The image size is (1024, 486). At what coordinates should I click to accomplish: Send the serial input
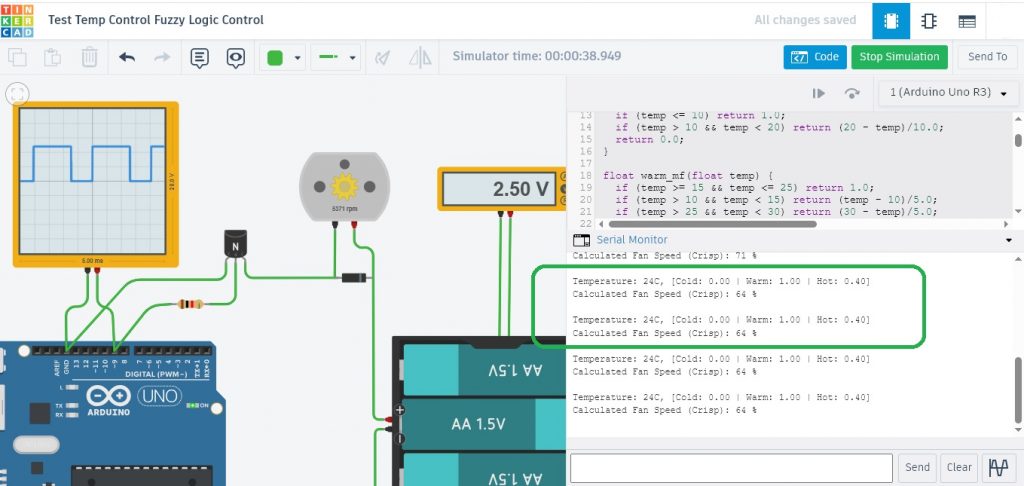point(917,468)
